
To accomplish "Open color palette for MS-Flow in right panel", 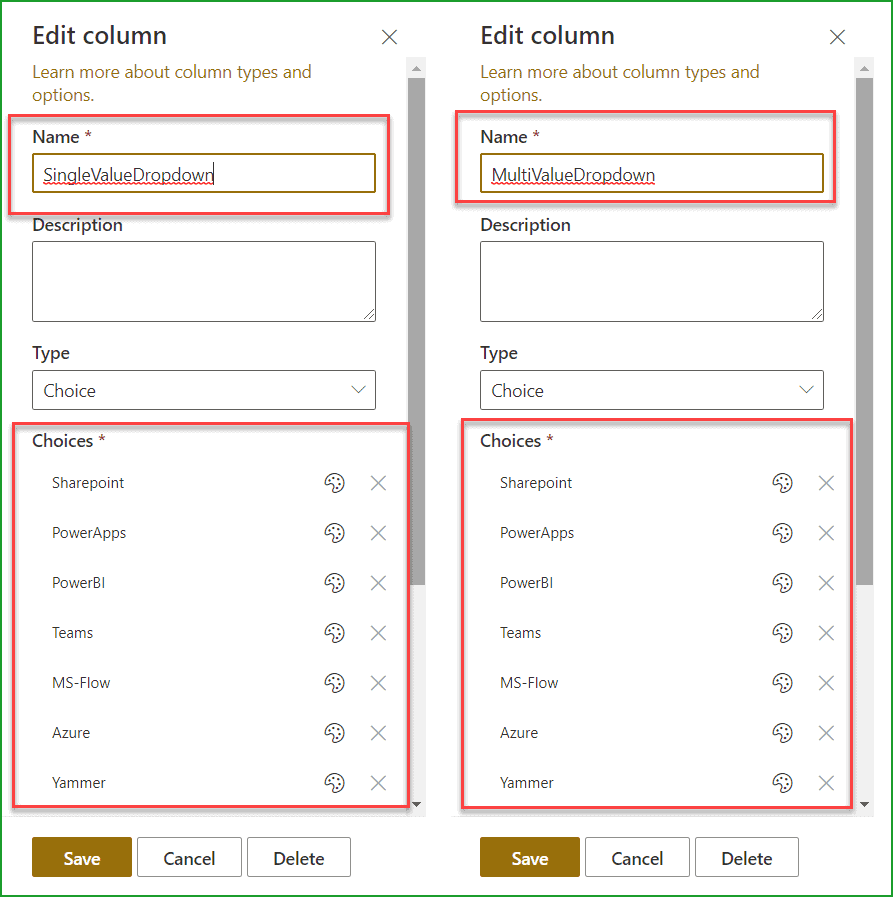I will click(x=782, y=682).
